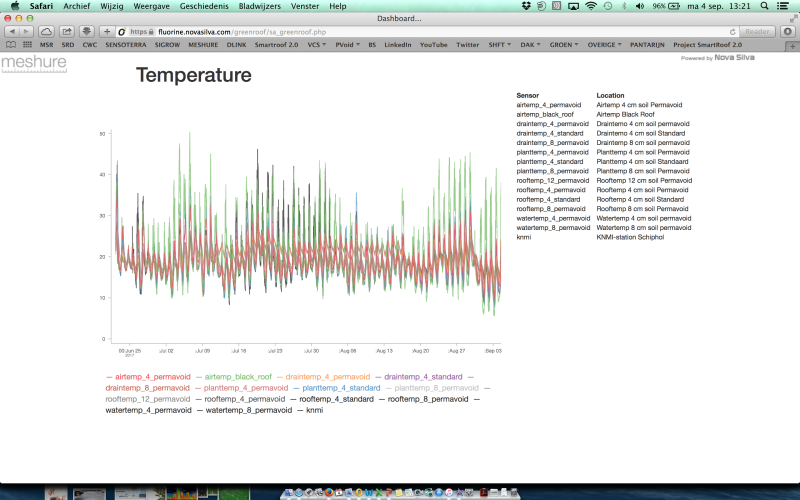This screenshot has height=500, width=800.
Task: Click the Bluetooth status icon
Action: point(623,6)
